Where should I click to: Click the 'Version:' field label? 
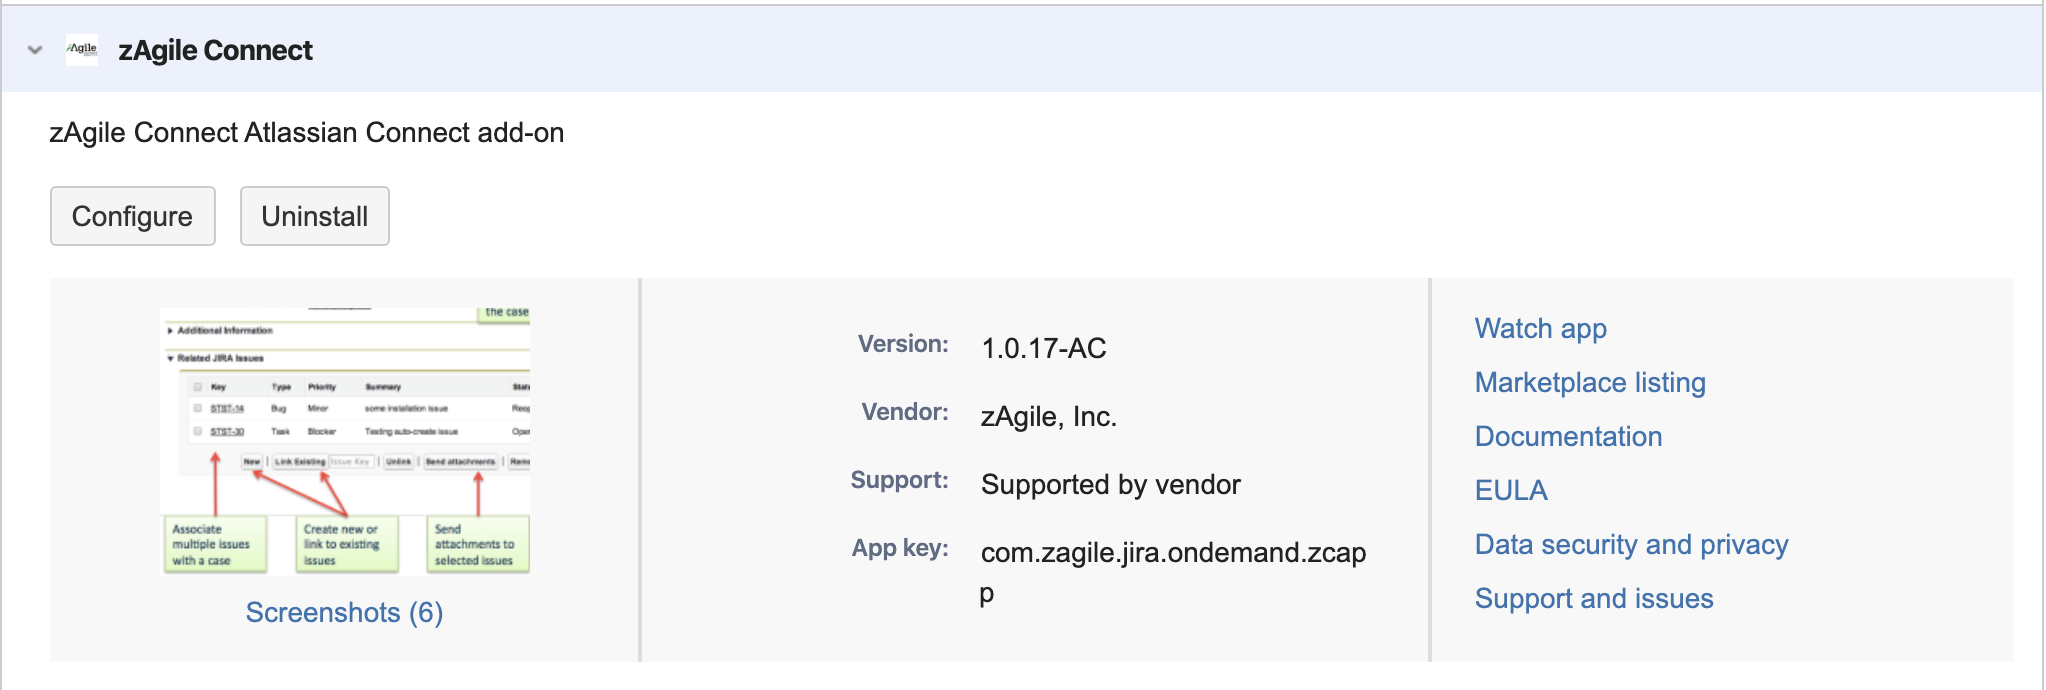902,344
